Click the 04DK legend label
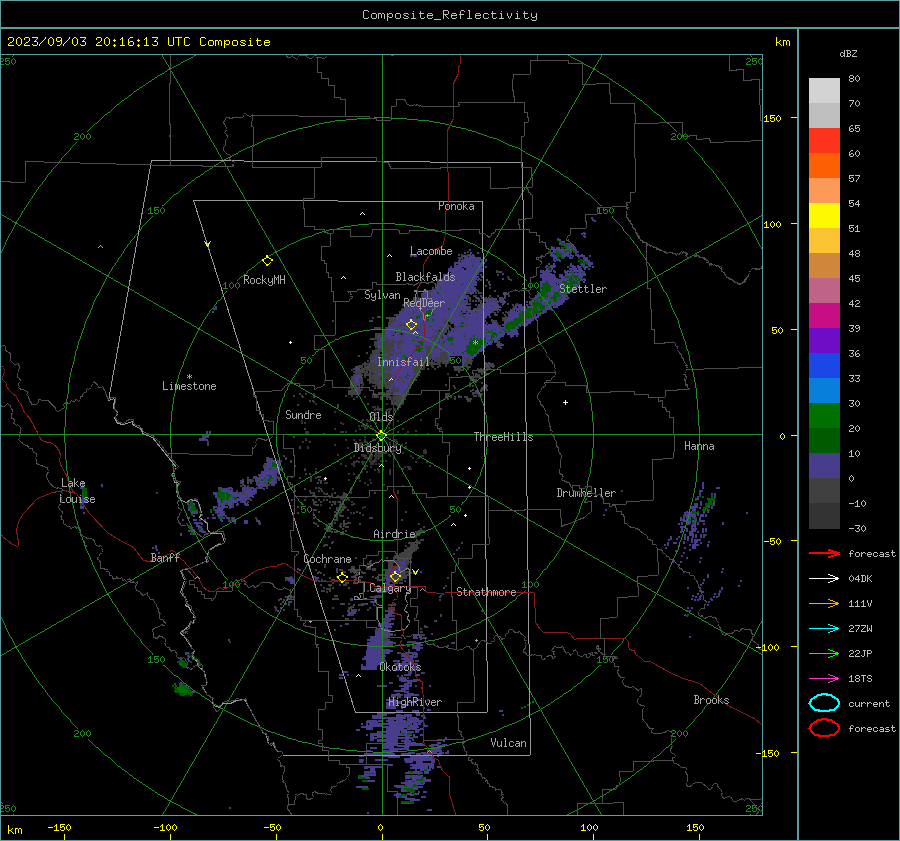Image resolution: width=900 pixels, height=841 pixels. coord(860,579)
